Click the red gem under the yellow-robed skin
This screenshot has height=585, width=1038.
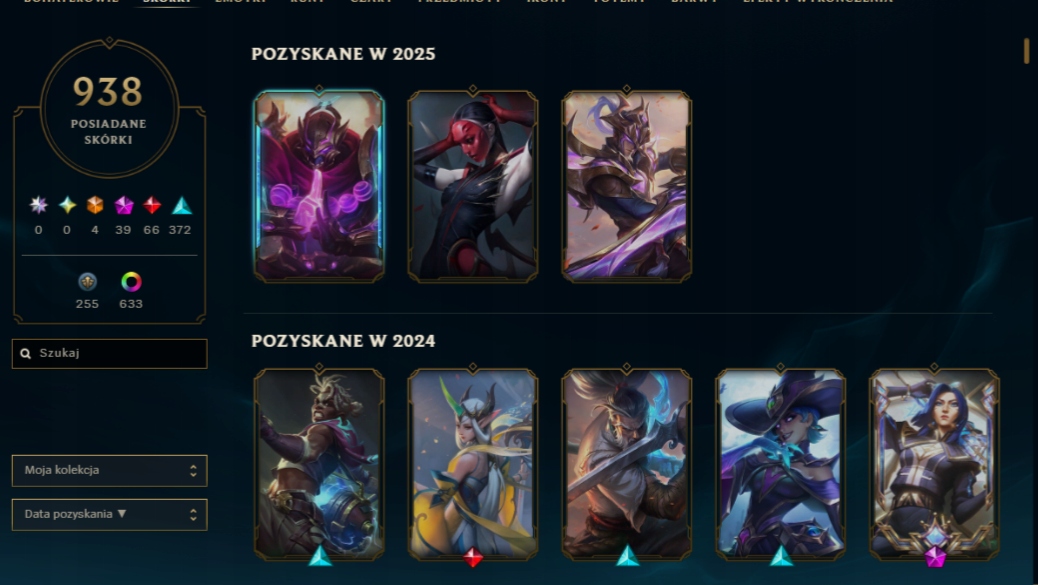(x=473, y=557)
